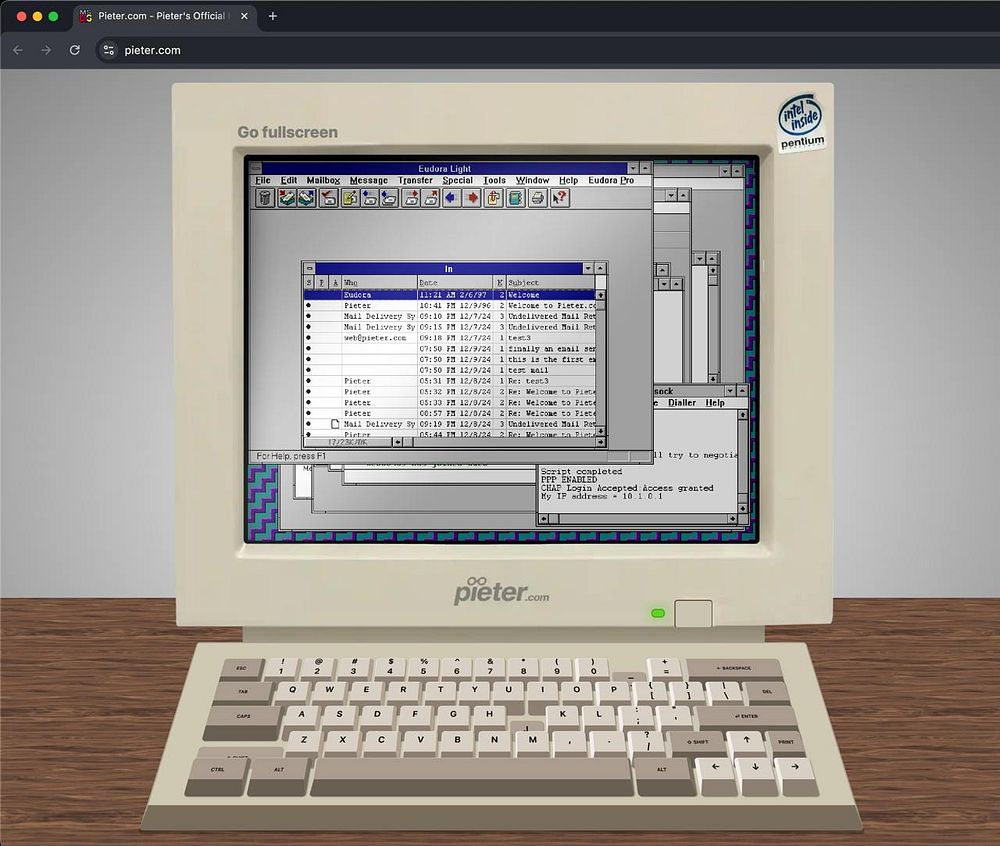The width and height of the screenshot is (1000, 846).
Task: Click the Redirect message toolbar icon
Action: click(432, 198)
